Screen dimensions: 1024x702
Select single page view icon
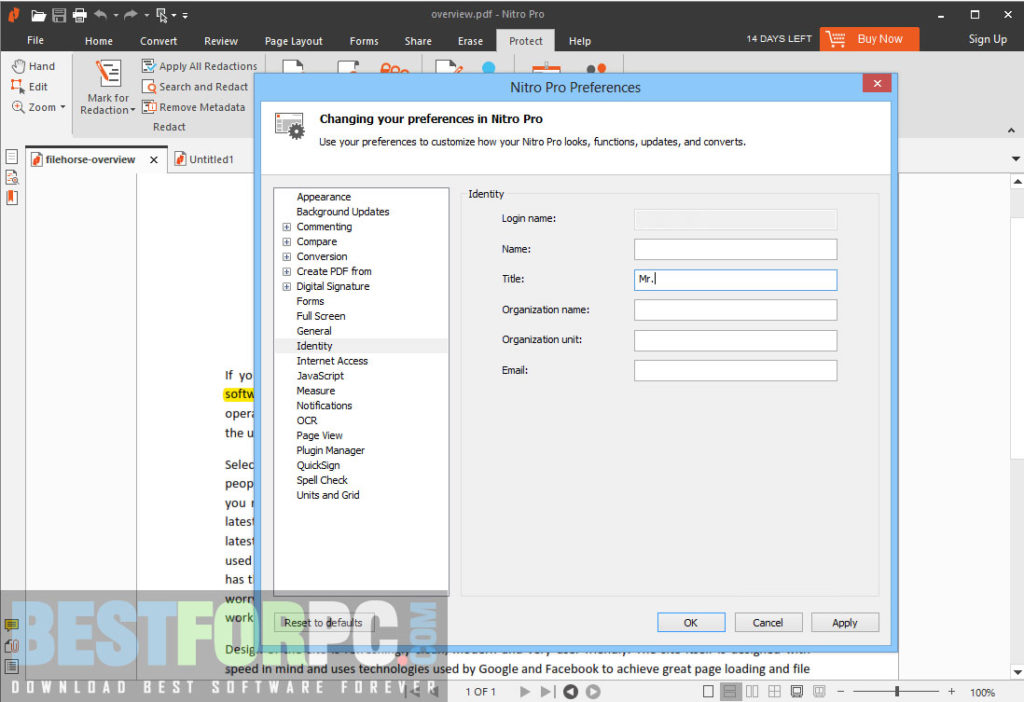pyautogui.click(x=708, y=691)
